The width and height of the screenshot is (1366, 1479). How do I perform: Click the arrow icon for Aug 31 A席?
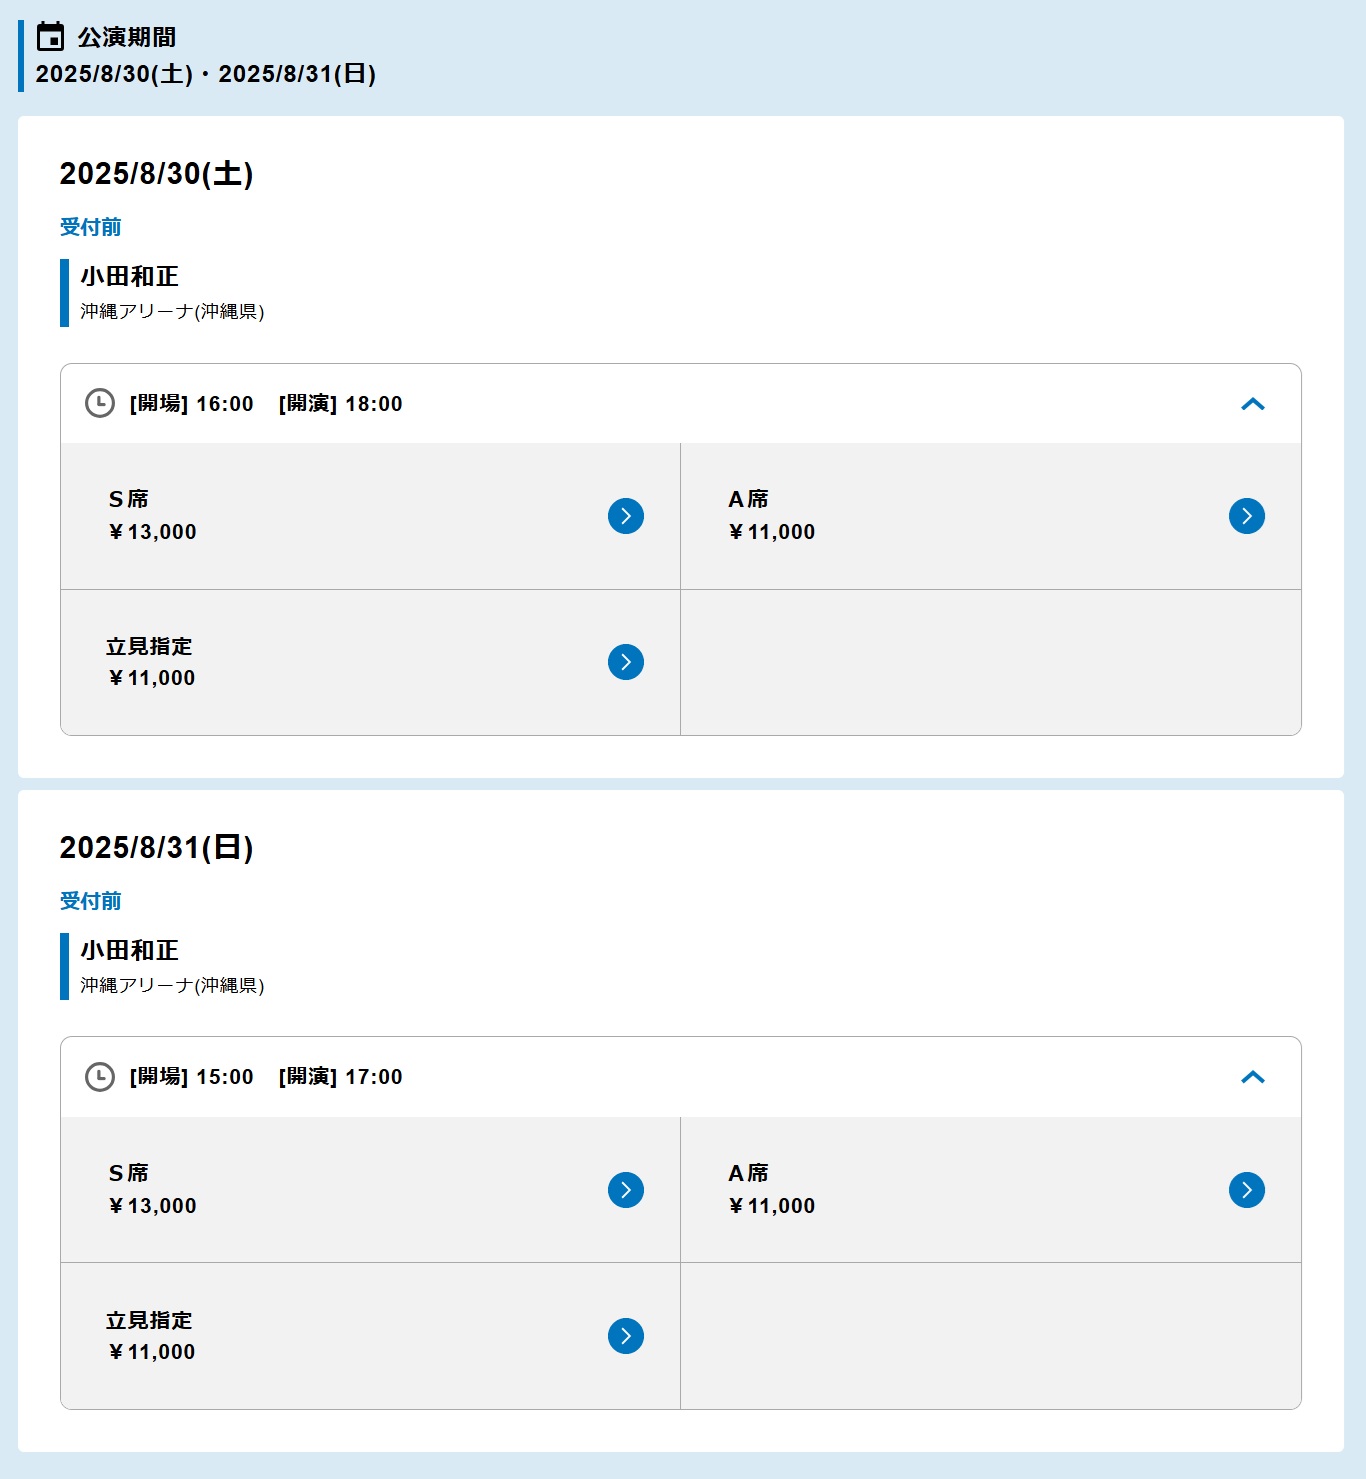click(1247, 1190)
